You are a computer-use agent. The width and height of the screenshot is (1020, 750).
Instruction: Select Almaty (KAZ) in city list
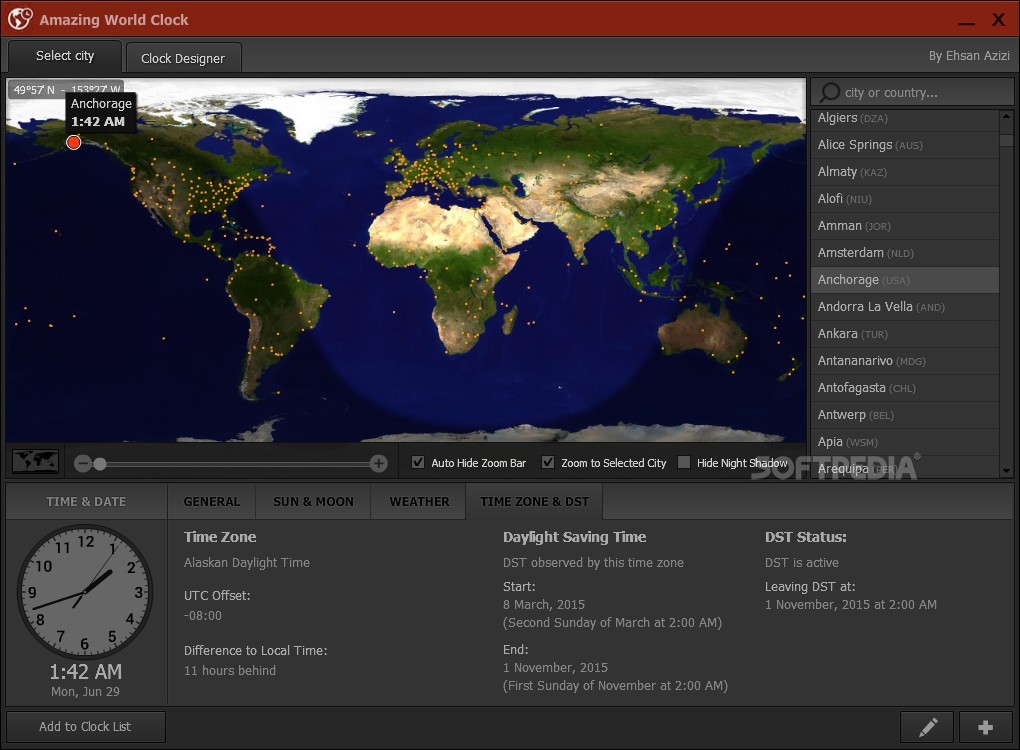pyautogui.click(x=904, y=172)
